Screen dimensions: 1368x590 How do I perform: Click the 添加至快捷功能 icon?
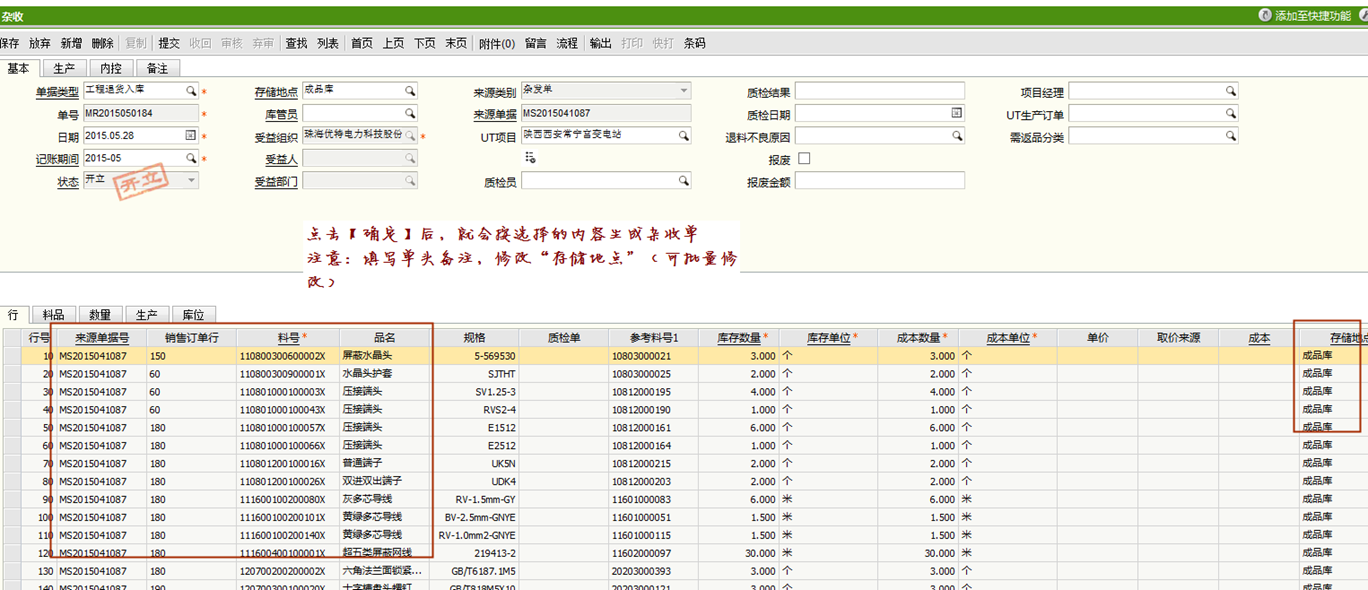pos(1265,16)
